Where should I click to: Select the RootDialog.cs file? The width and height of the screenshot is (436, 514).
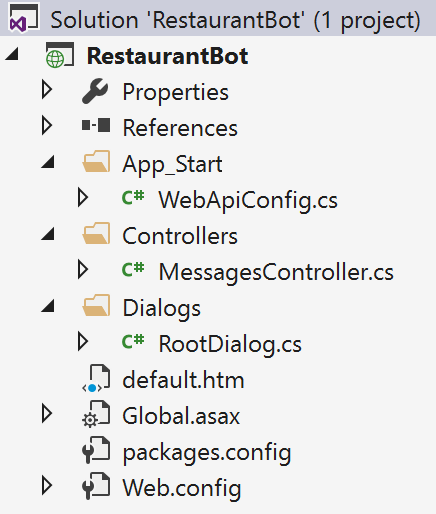pyautogui.click(x=230, y=344)
